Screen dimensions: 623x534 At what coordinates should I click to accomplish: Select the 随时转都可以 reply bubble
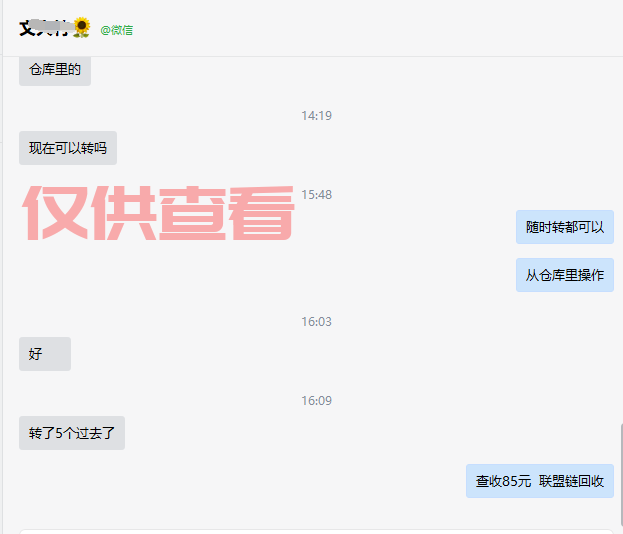click(x=565, y=227)
